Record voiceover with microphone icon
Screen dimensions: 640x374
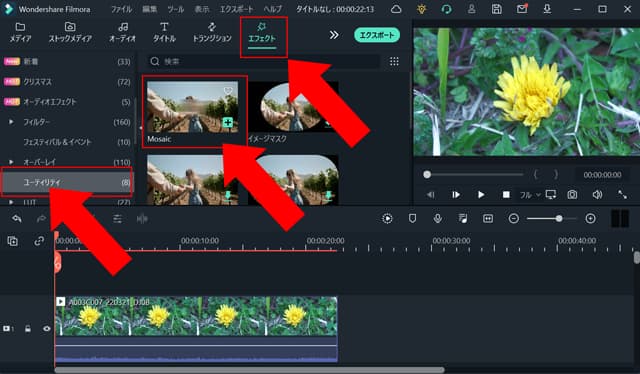438,219
